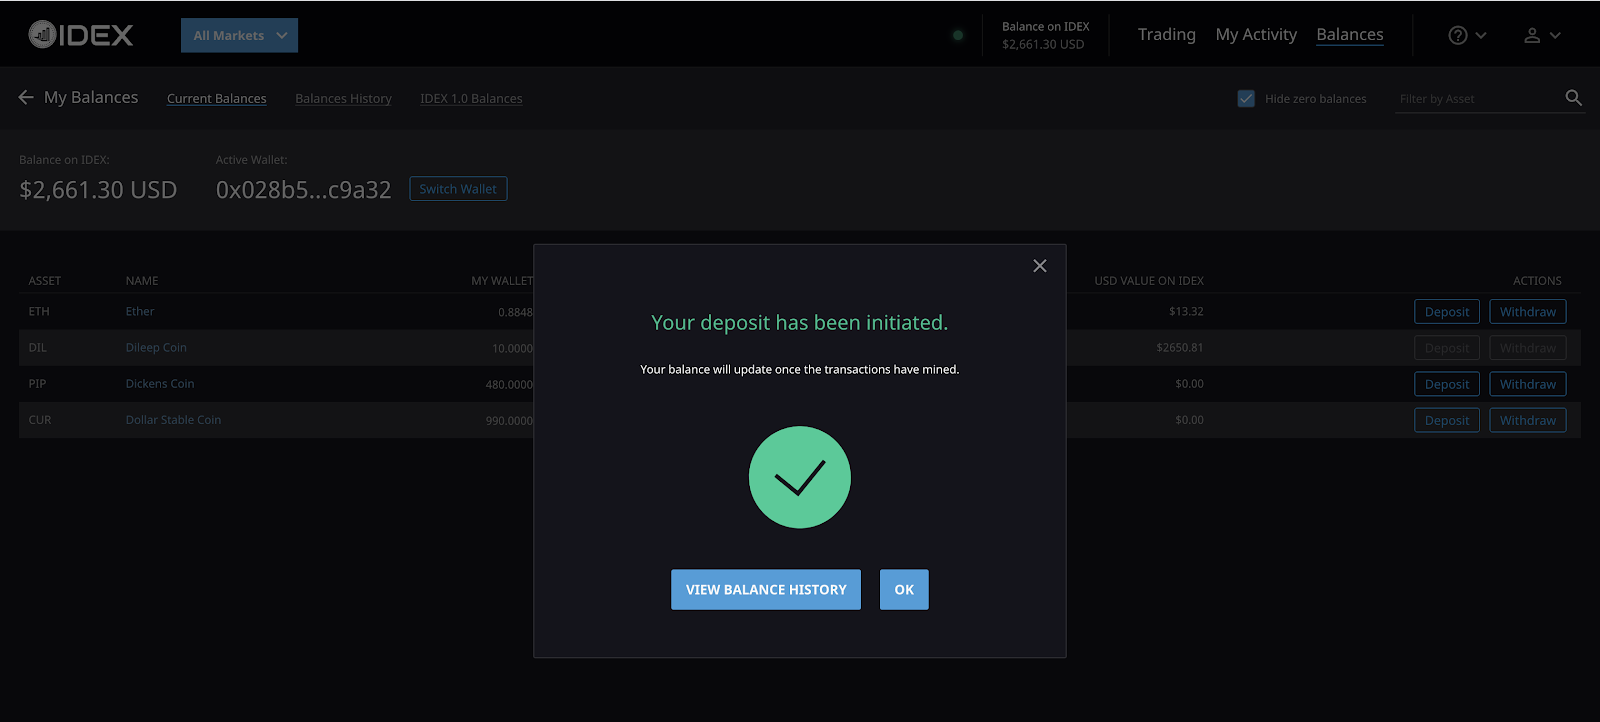Click Withdraw in the DIL row
1600x722 pixels.
point(1528,348)
